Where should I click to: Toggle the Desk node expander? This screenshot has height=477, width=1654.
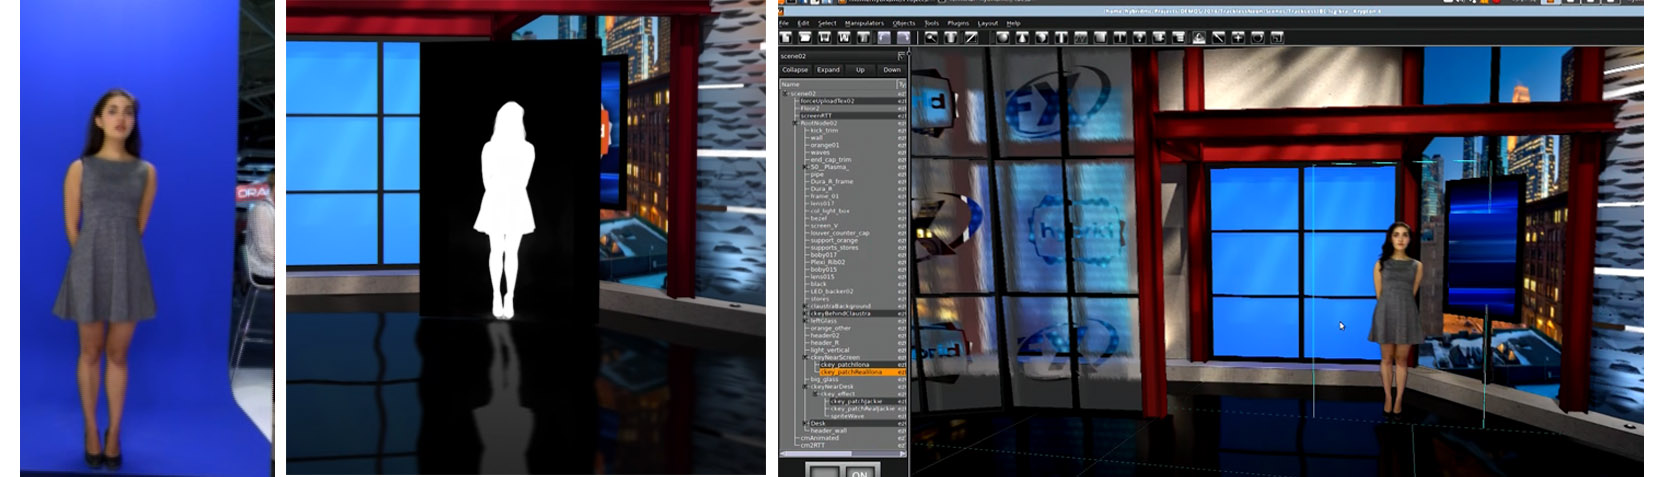805,423
